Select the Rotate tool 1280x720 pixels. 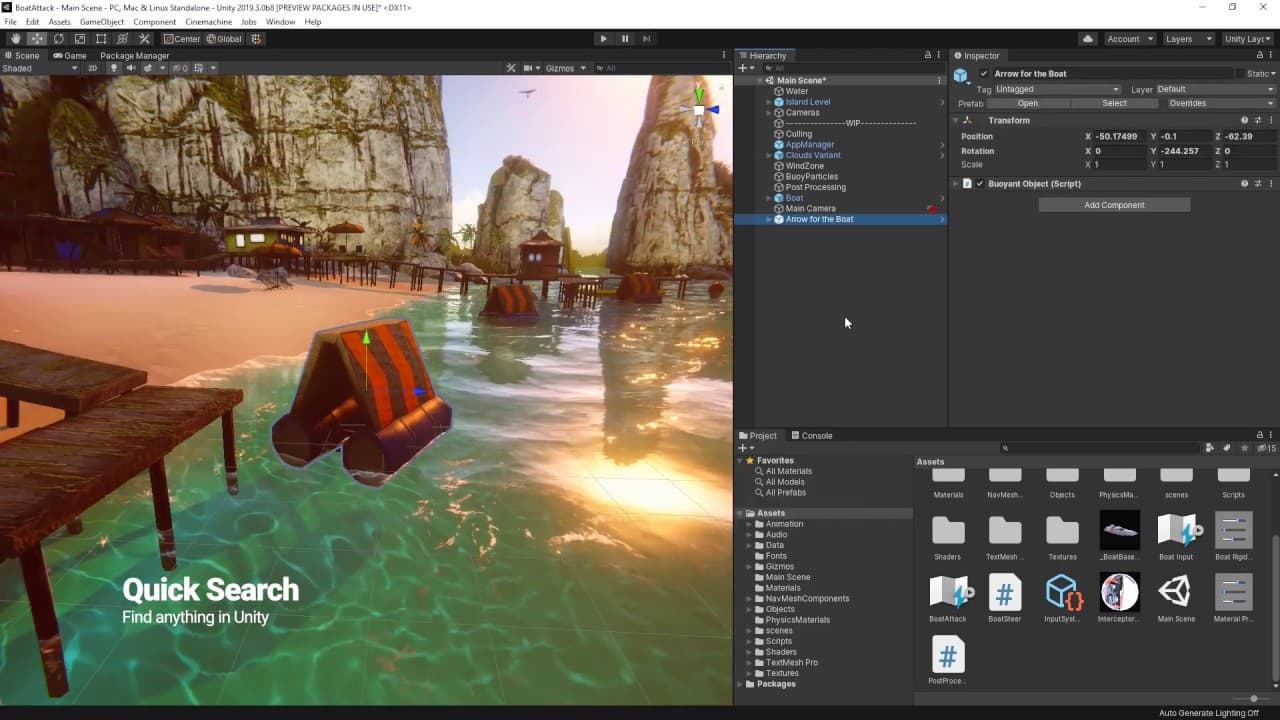coord(58,39)
